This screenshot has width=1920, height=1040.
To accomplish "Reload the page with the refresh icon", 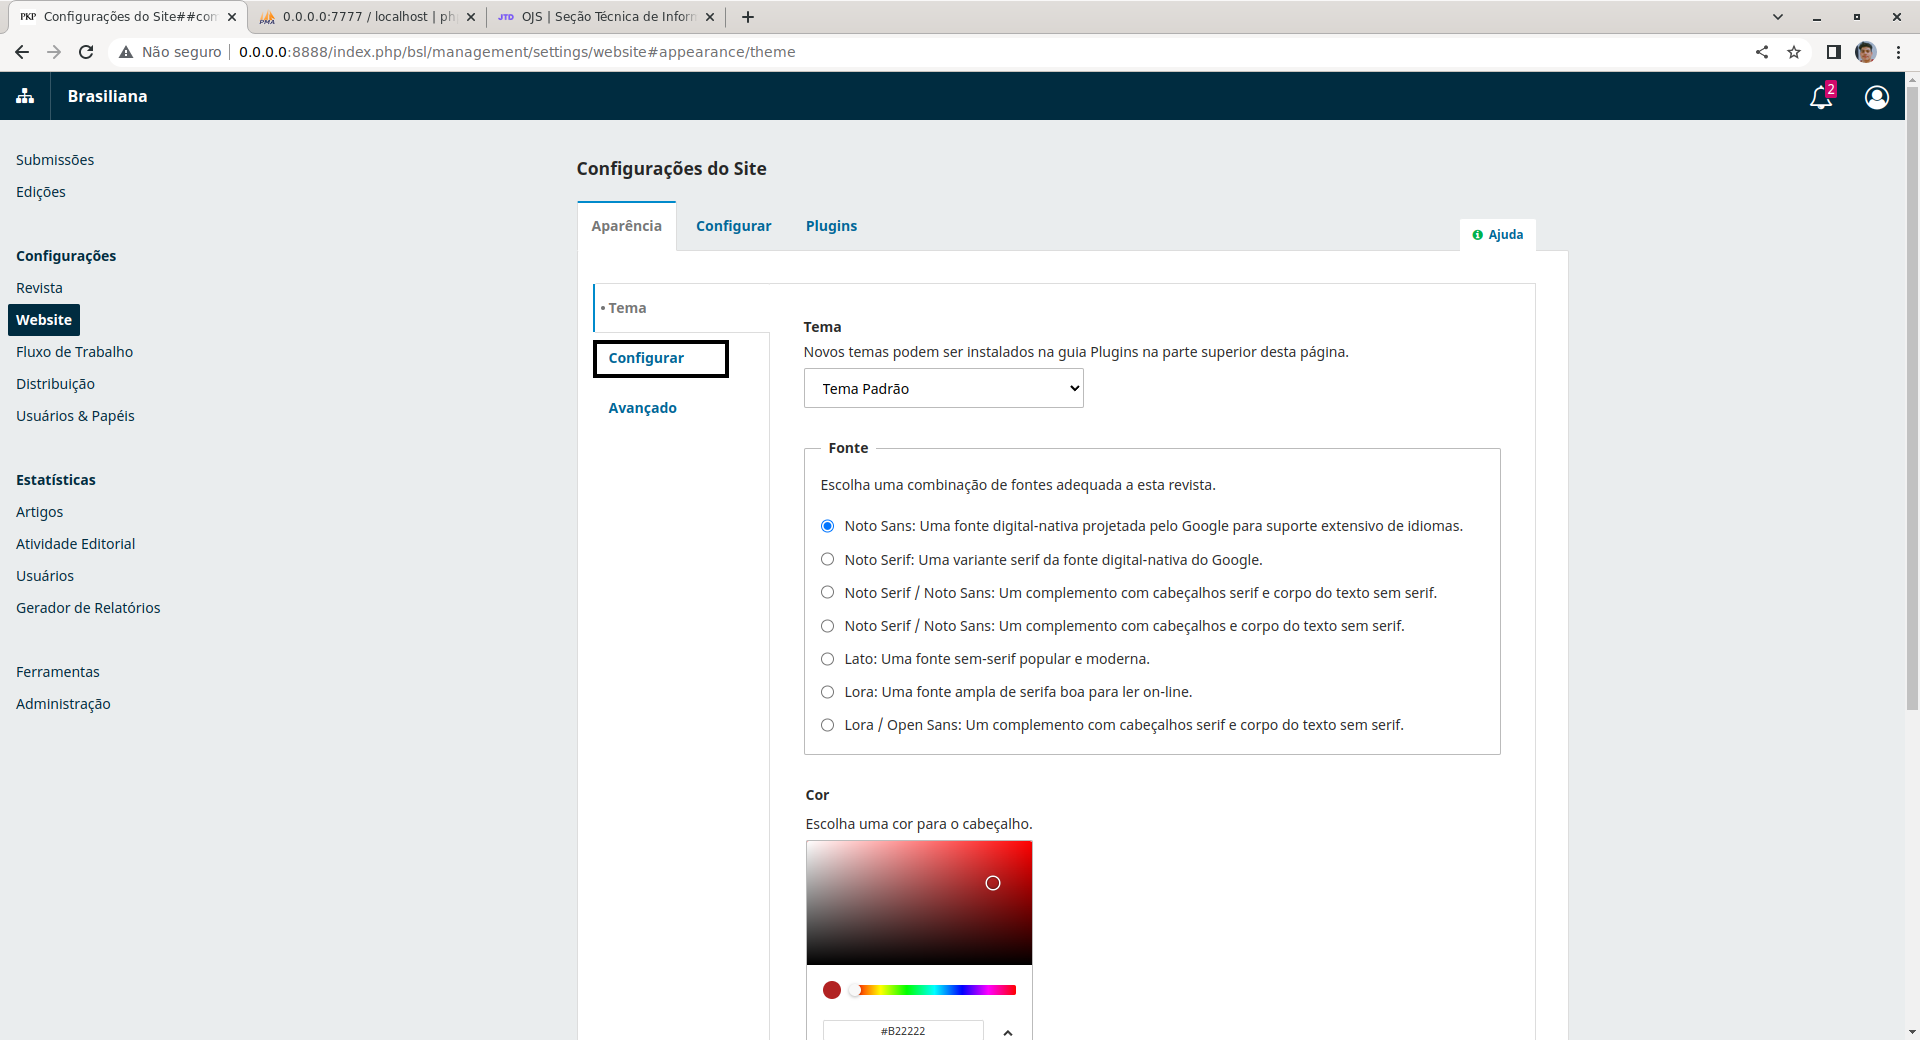I will coord(86,52).
